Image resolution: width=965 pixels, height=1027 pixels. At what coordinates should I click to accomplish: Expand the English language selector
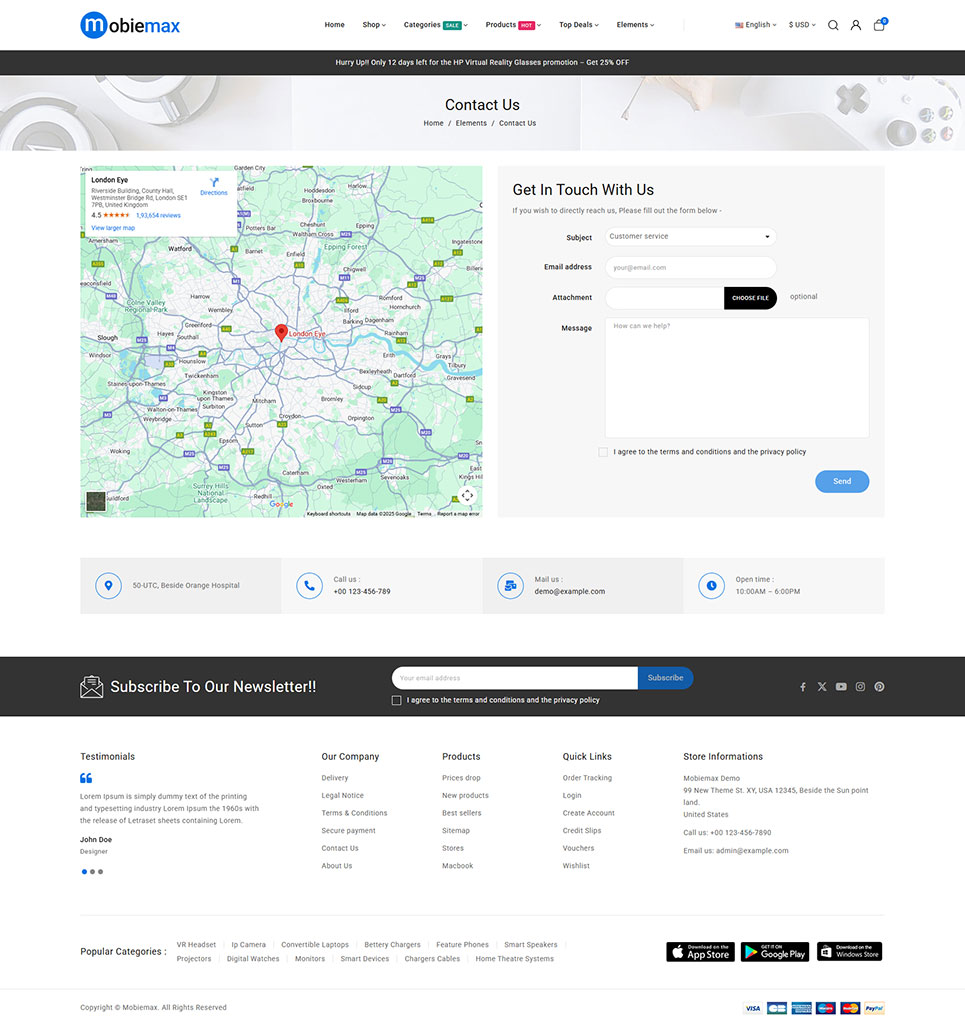[x=756, y=25]
